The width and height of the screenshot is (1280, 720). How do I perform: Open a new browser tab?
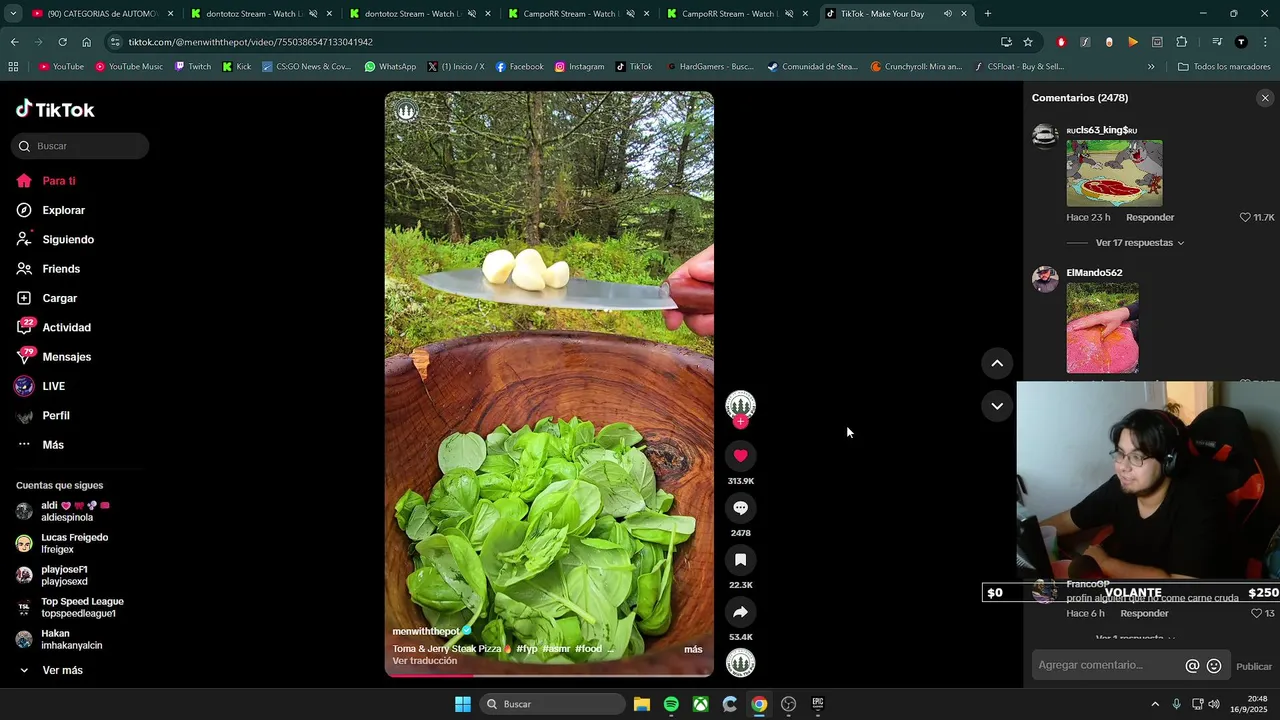pyautogui.click(x=988, y=14)
